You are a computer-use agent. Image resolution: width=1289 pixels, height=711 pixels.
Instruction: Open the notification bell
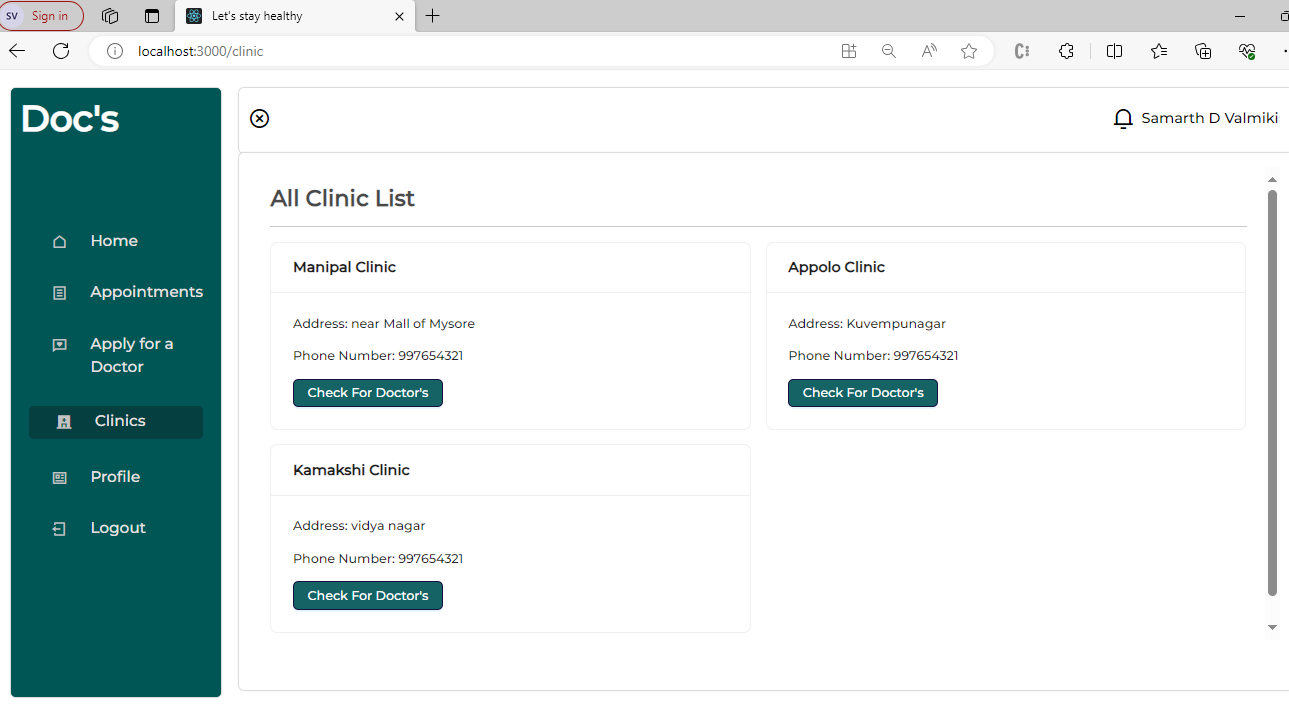click(x=1122, y=118)
